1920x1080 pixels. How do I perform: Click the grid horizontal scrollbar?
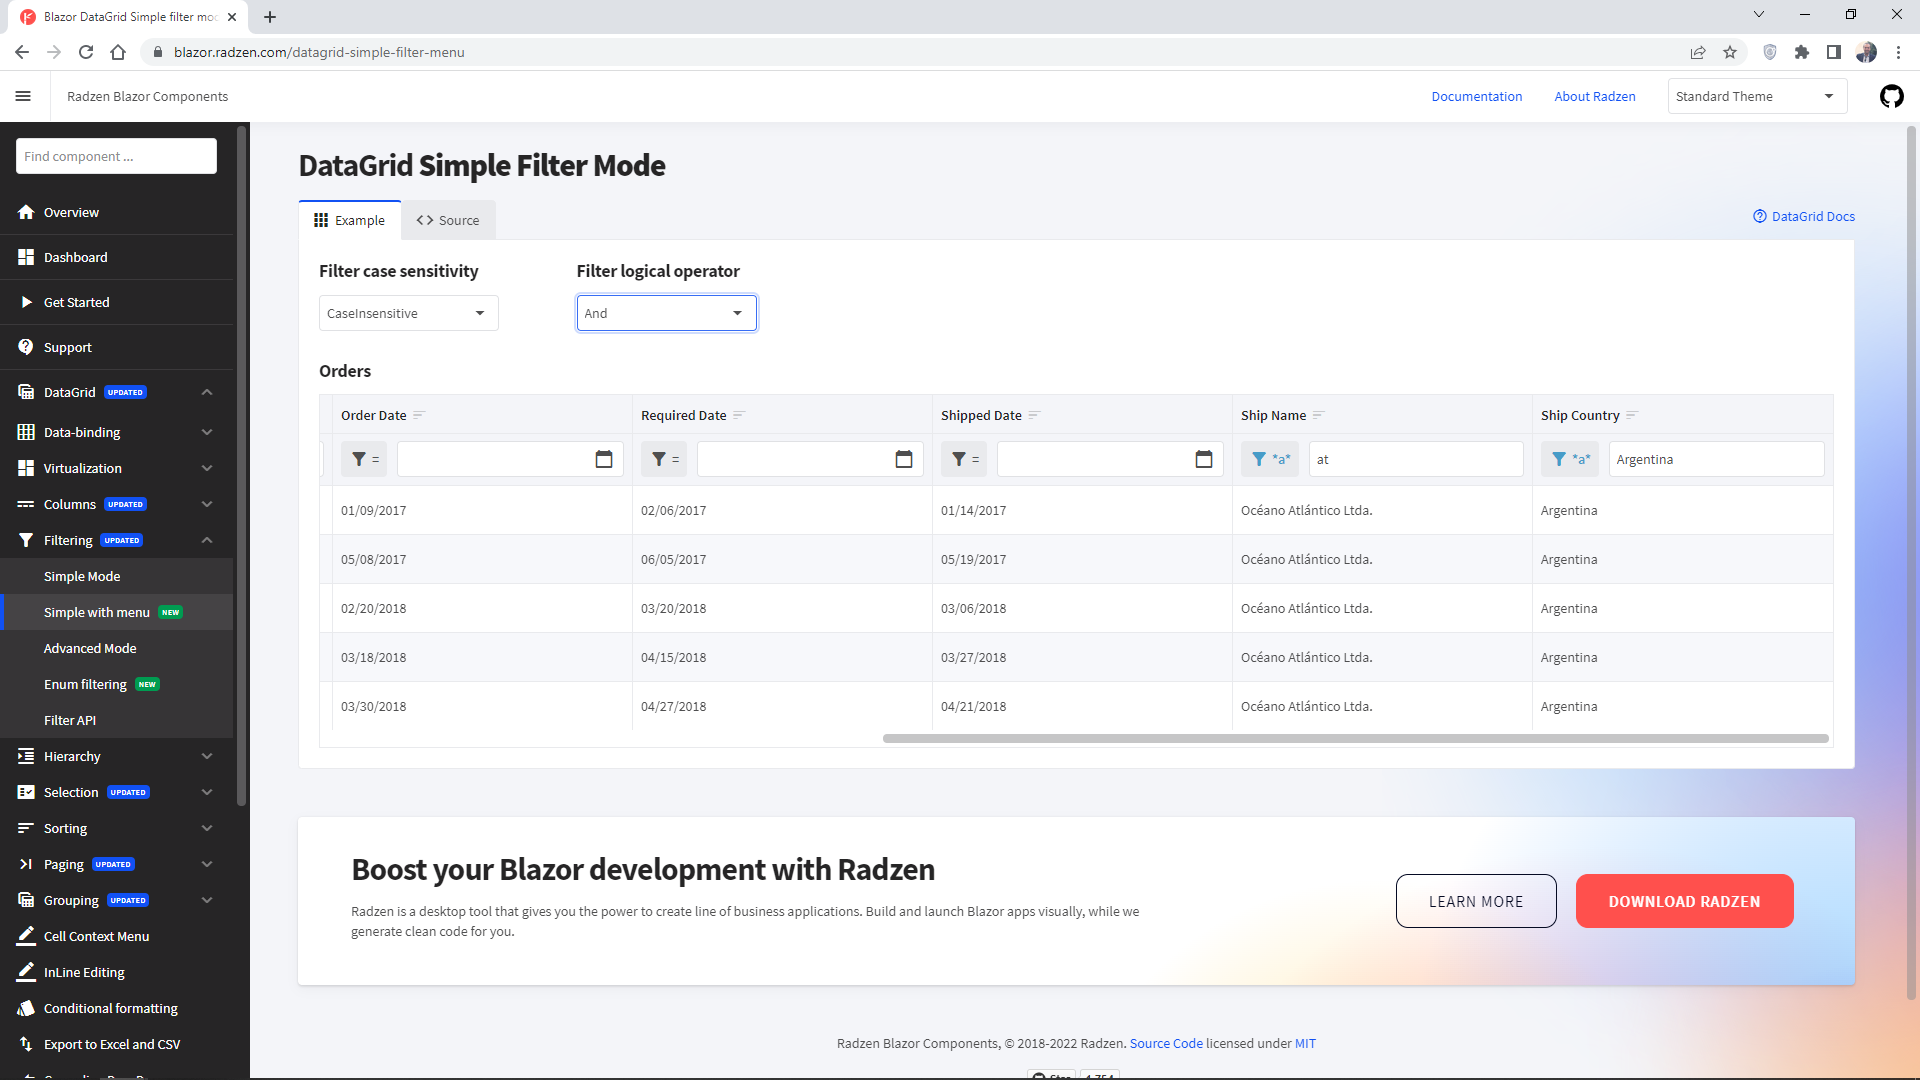(1356, 738)
